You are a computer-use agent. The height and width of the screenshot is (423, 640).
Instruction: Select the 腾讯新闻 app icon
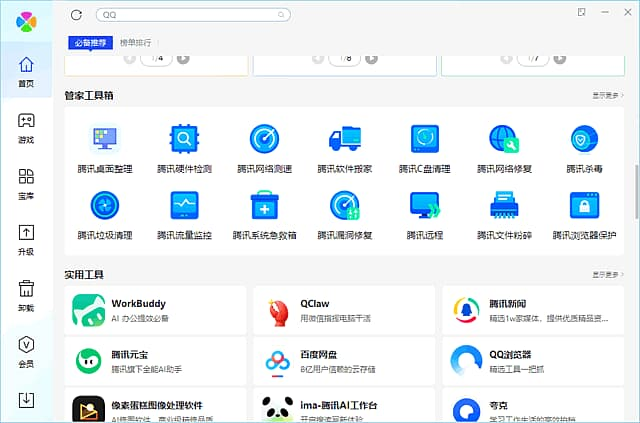tap(467, 310)
